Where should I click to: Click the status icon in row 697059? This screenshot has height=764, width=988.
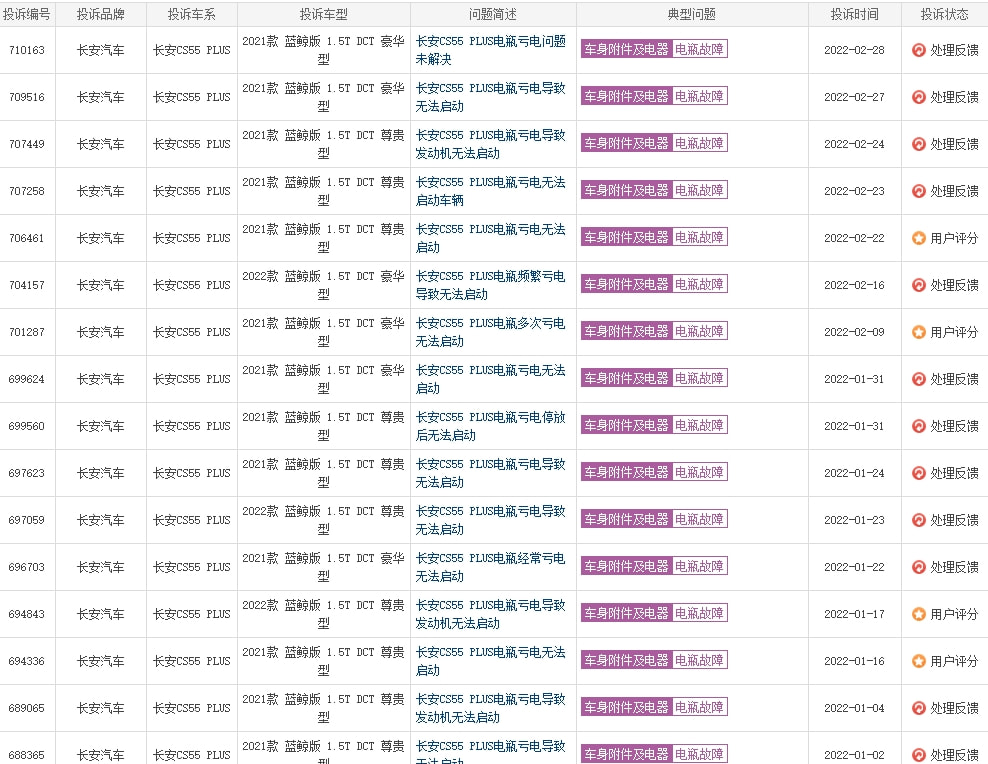[x=919, y=520]
